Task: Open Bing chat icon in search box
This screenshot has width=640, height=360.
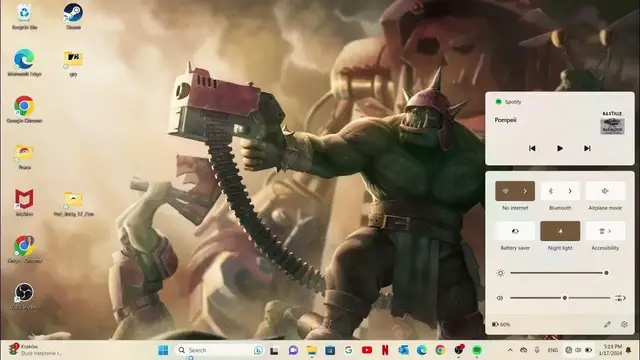Action: click(x=258, y=350)
